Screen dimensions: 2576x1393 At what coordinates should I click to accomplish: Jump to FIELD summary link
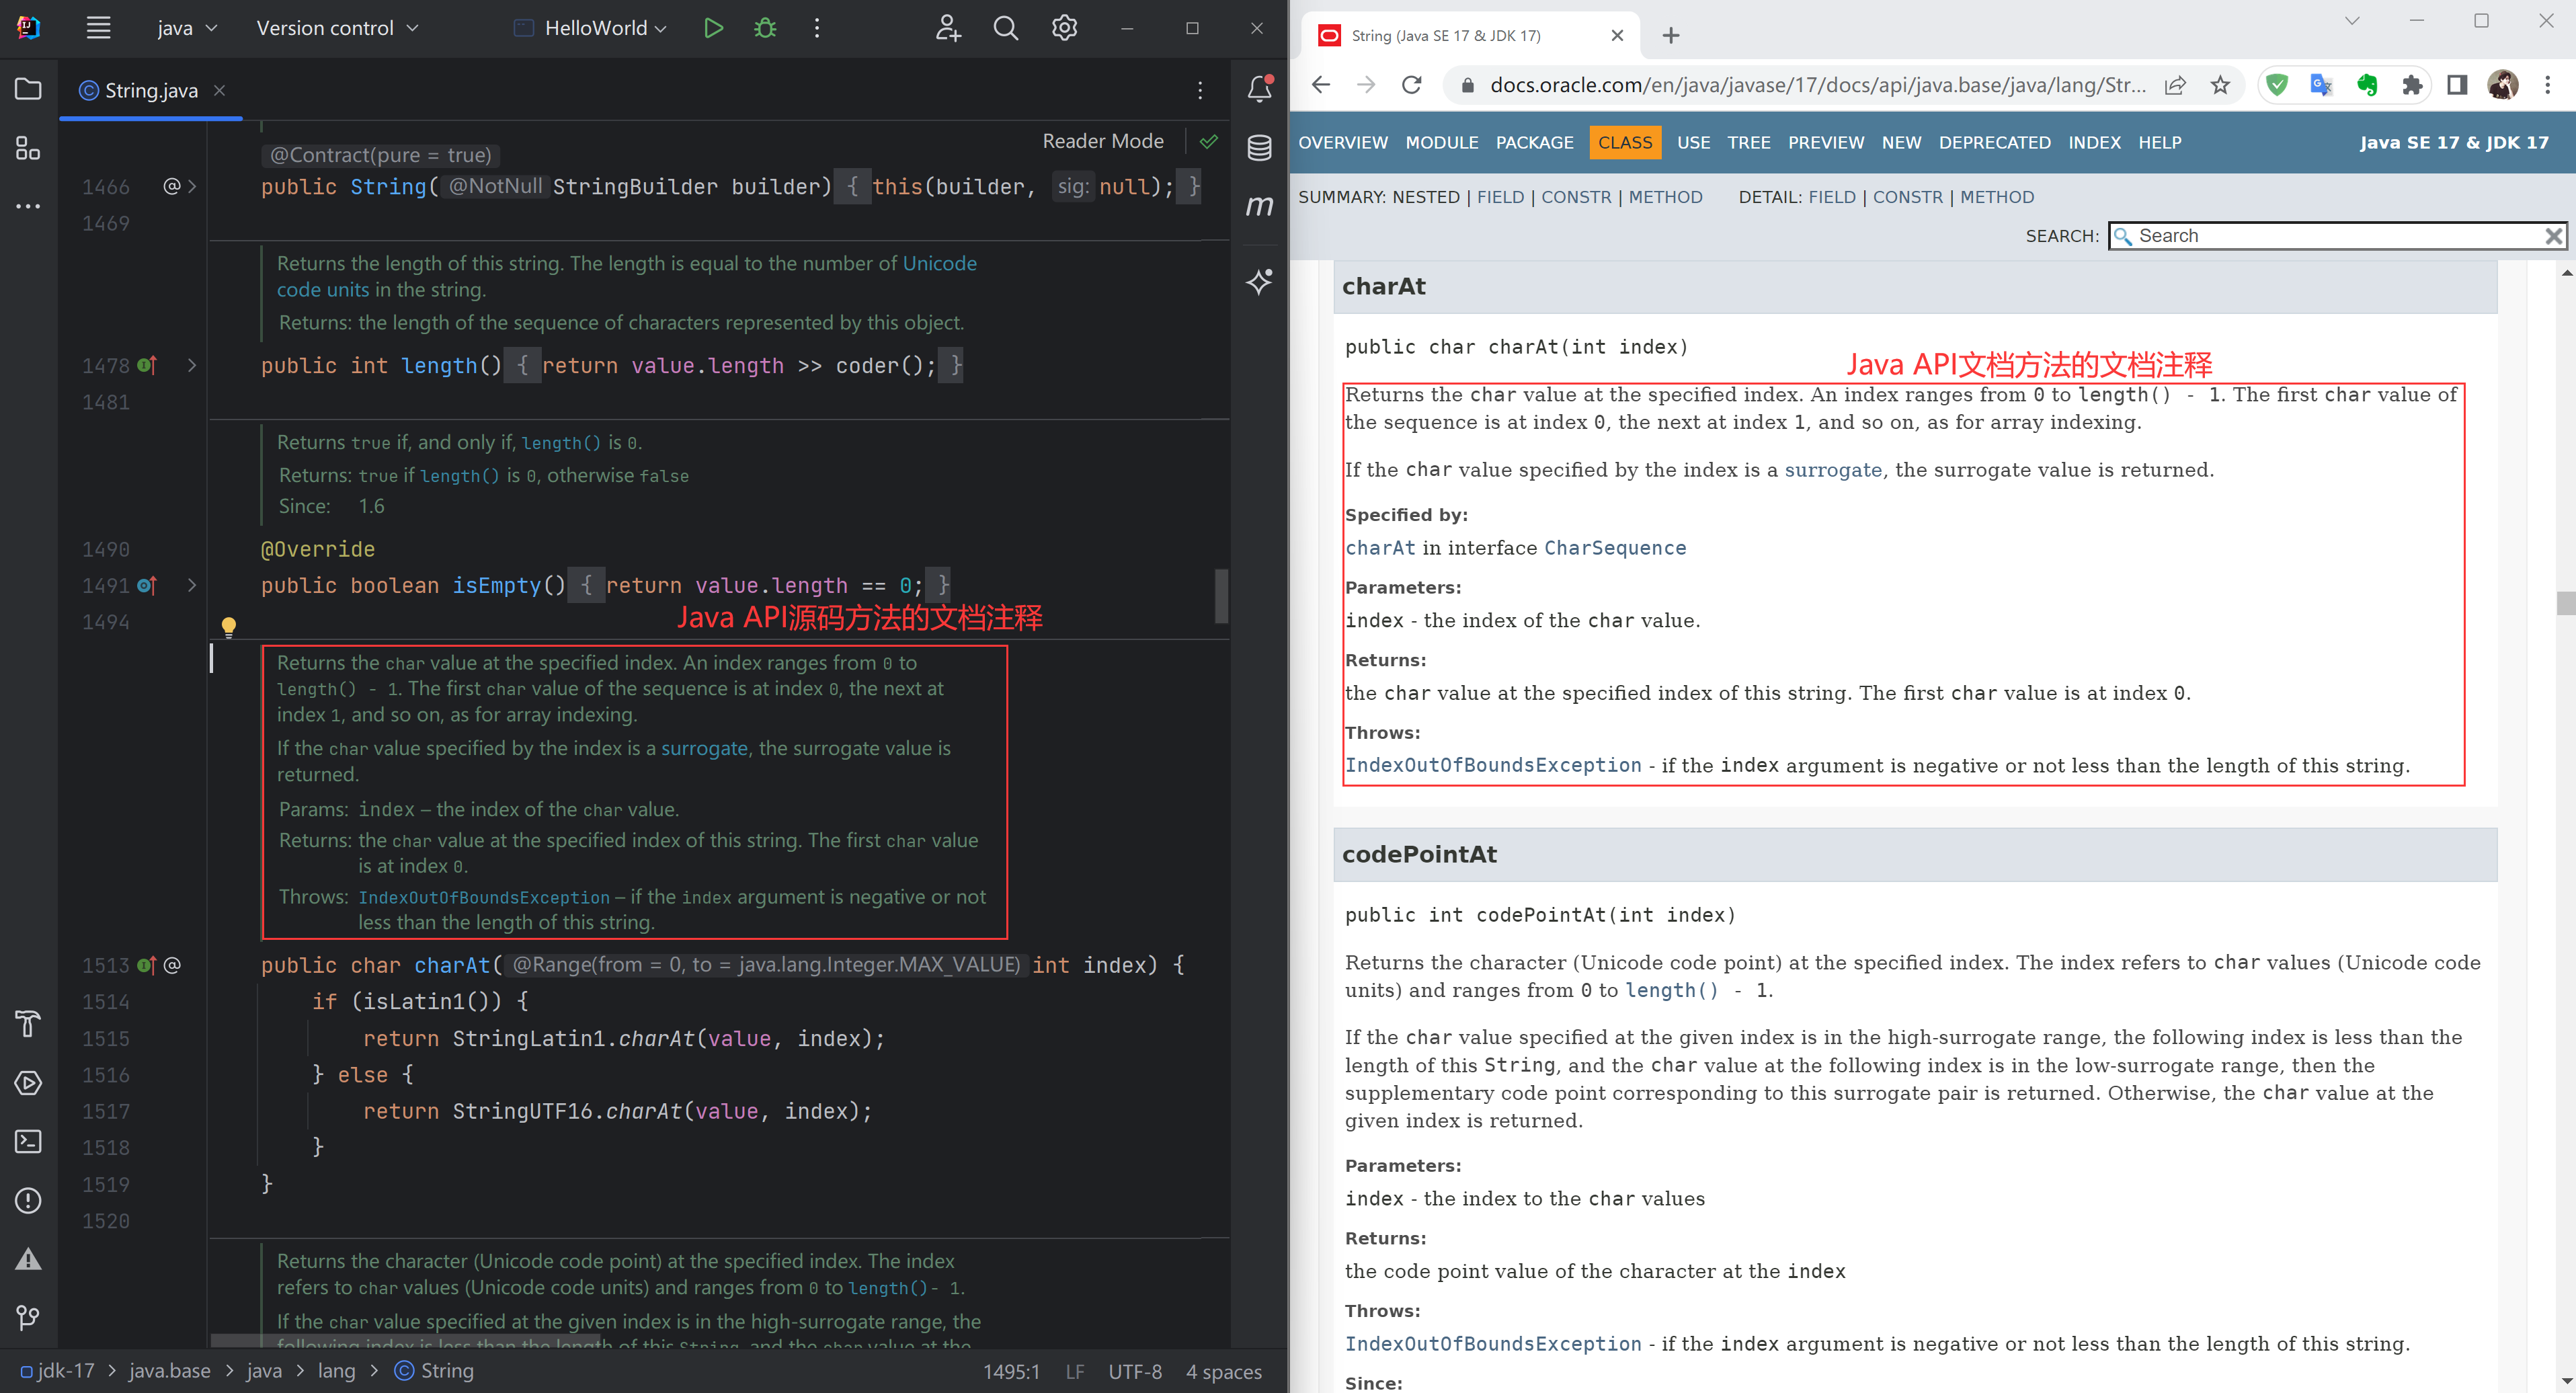pos(1500,197)
